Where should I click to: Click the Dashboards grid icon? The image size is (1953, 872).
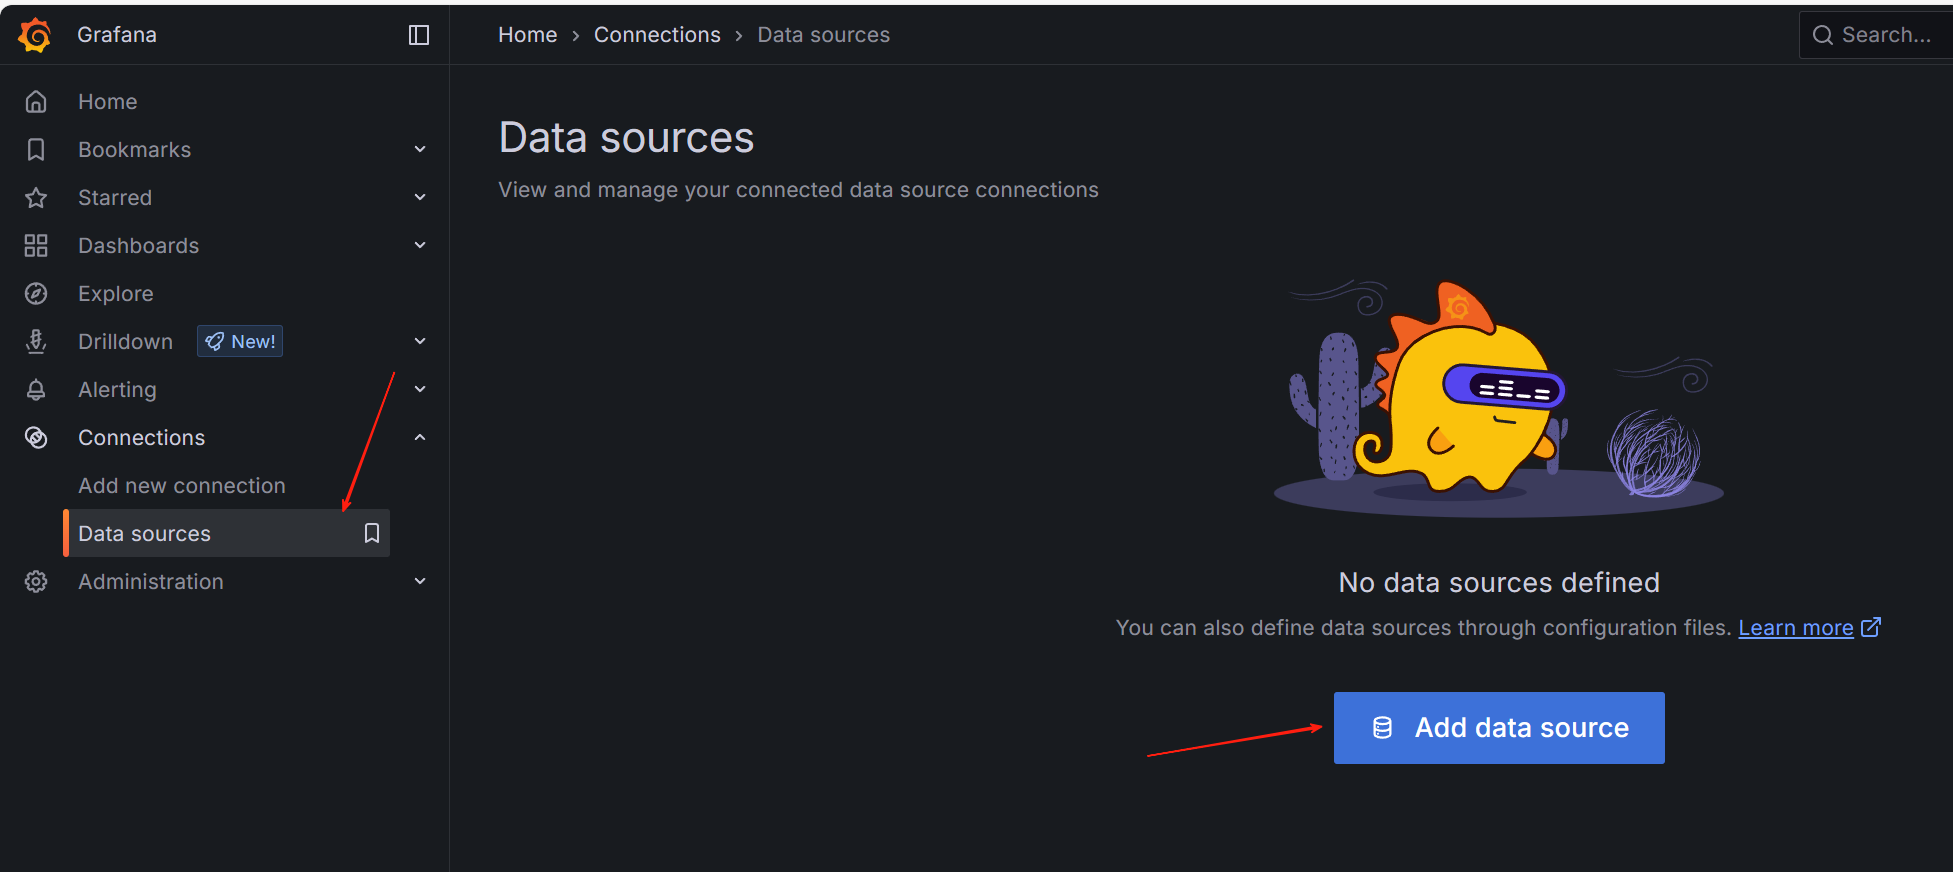(36, 246)
